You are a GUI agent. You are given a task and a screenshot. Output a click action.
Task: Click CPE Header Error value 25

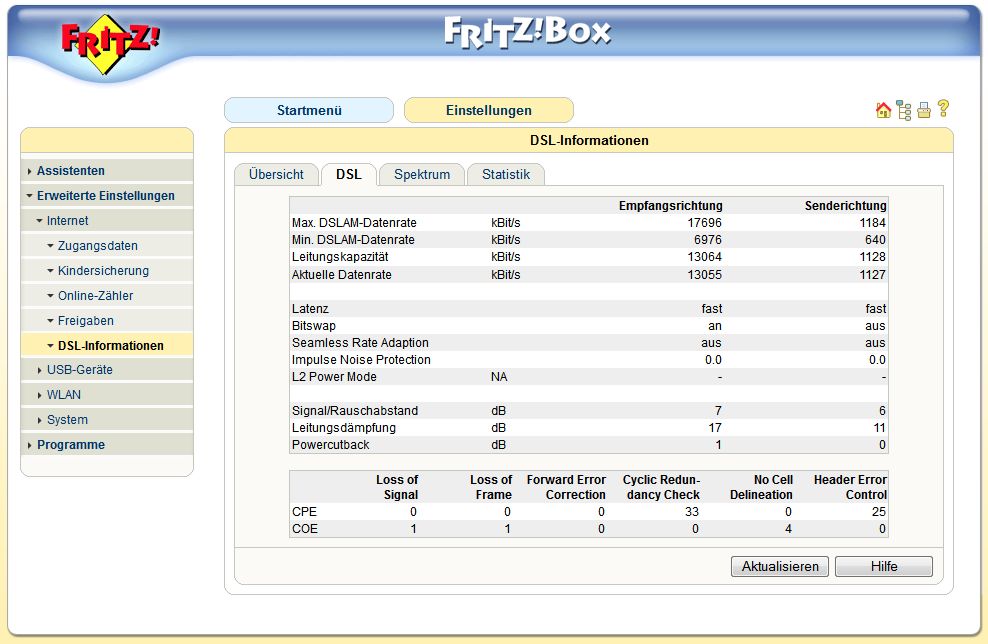click(879, 512)
